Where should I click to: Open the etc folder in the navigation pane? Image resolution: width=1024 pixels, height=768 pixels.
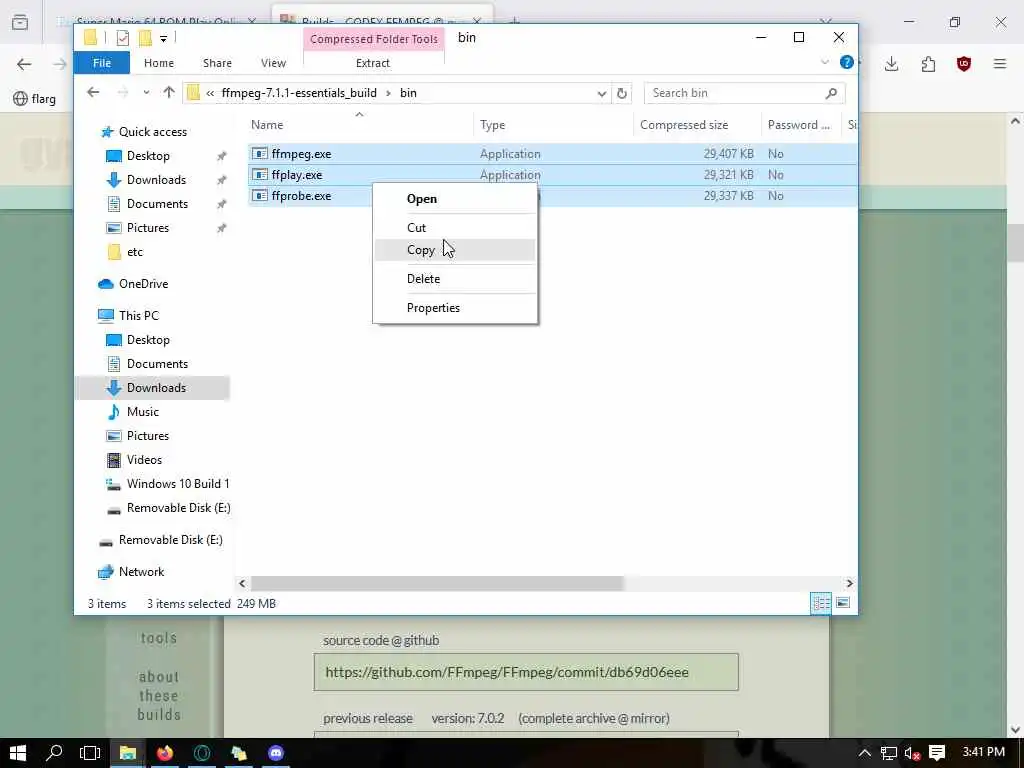click(x=135, y=252)
